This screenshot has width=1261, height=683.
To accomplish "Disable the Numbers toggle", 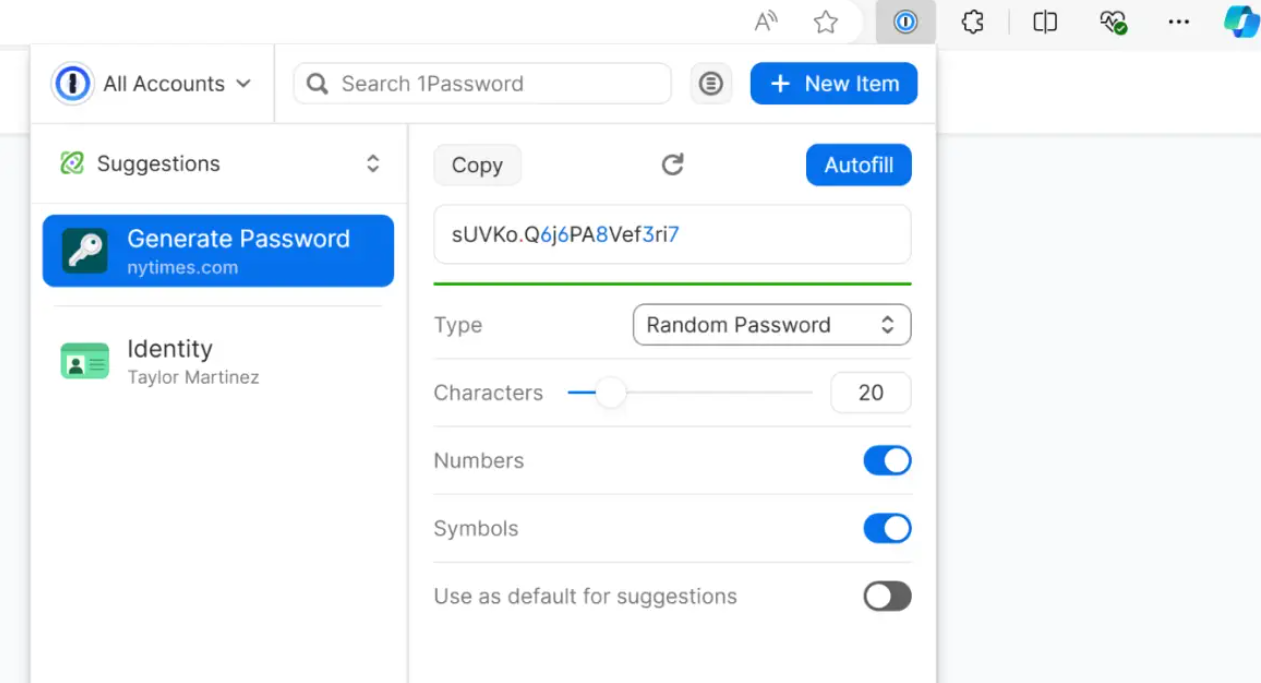I will pyautogui.click(x=887, y=460).
